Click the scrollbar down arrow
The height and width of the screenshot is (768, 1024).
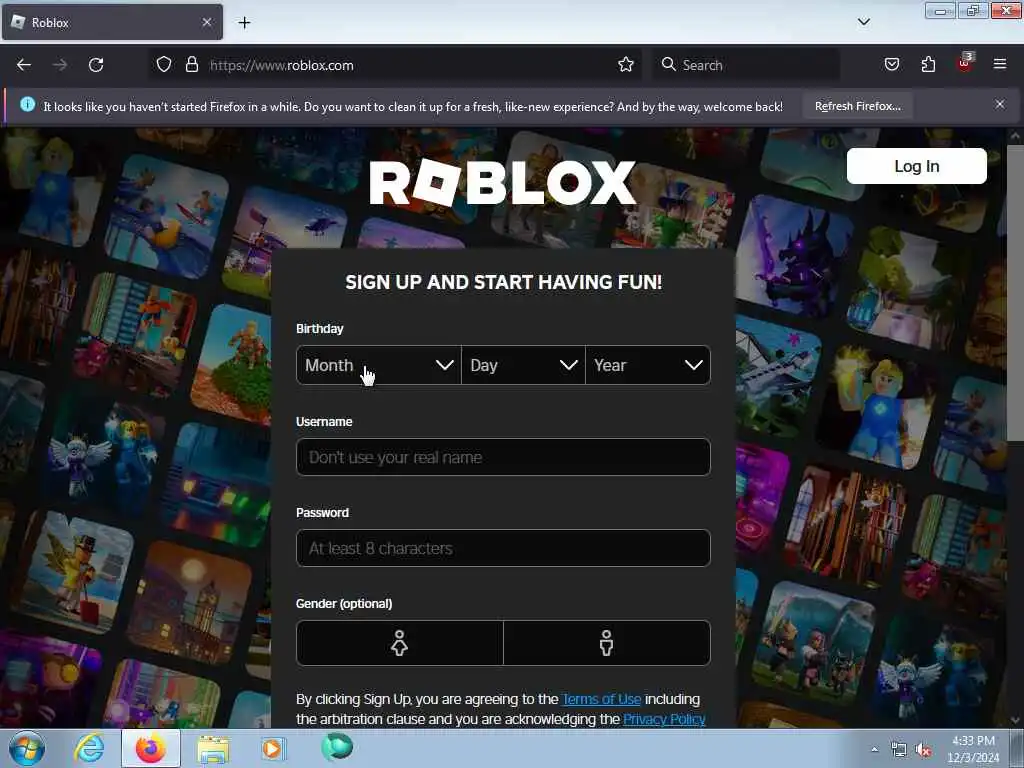pyautogui.click(x=1015, y=720)
